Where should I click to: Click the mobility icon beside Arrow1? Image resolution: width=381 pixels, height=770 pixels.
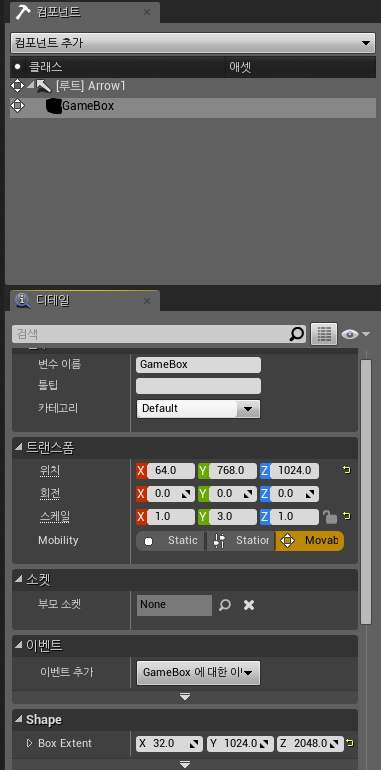17,86
